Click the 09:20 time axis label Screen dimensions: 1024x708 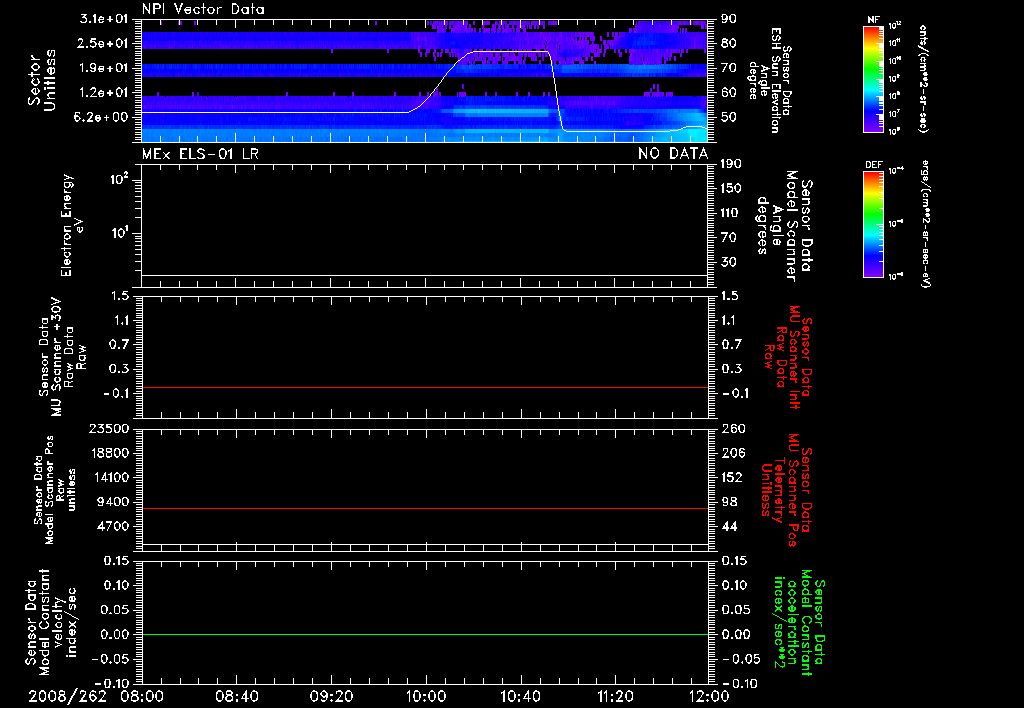331,696
